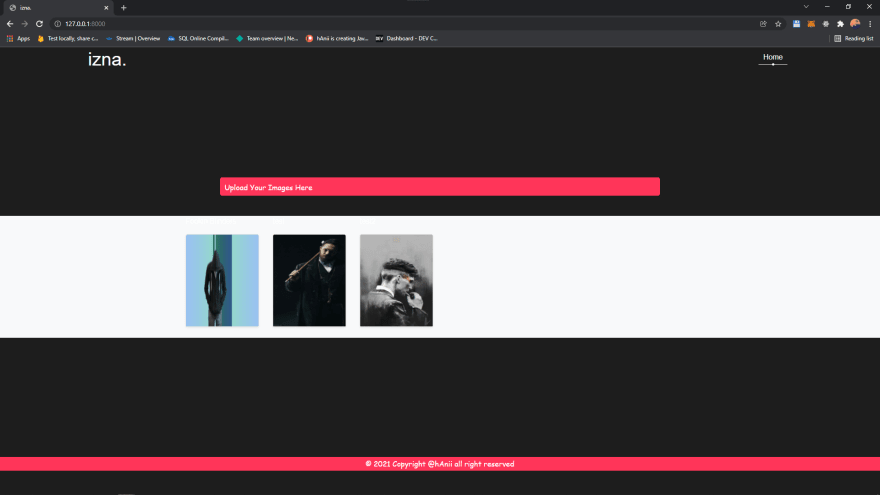
Task: Open the blue floppy disk extension
Action: coord(796,24)
